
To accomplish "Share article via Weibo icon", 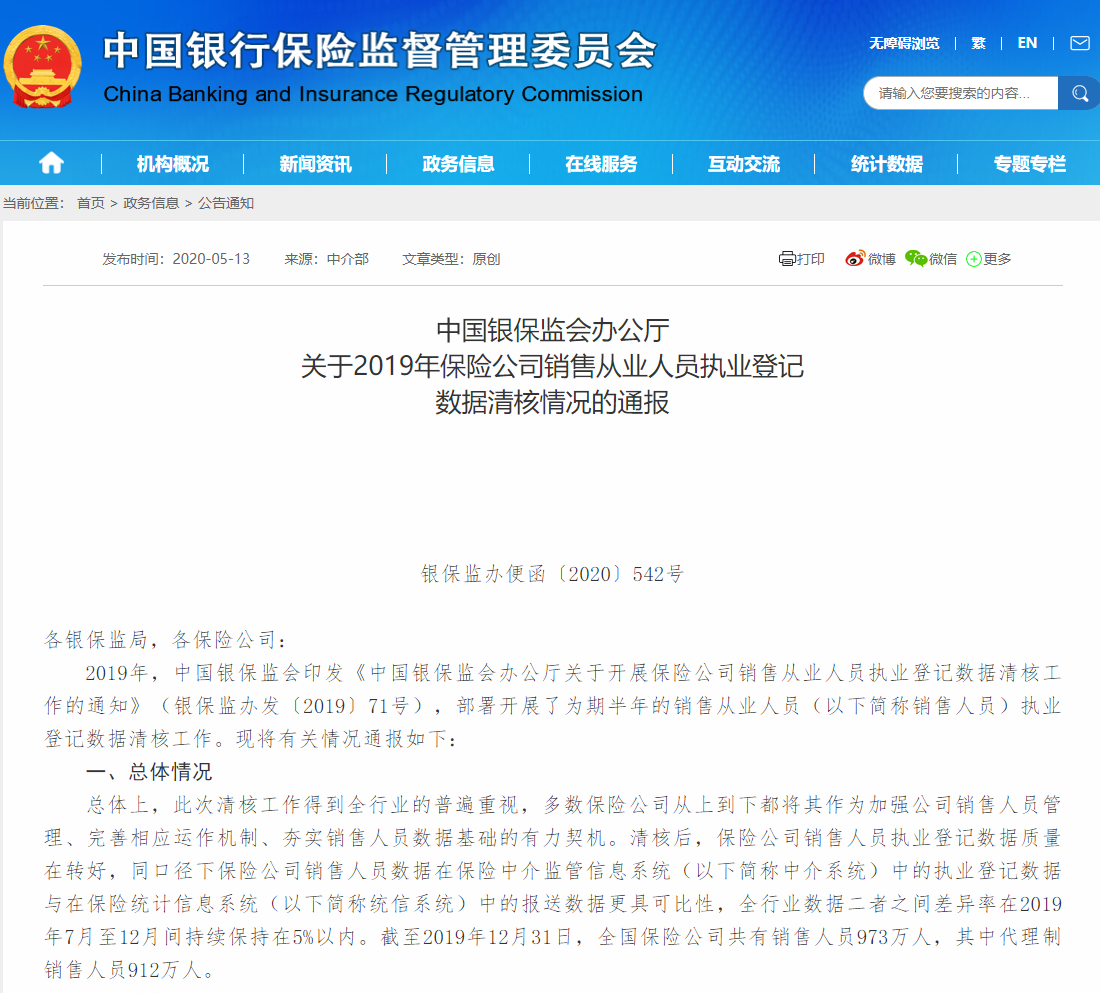I will pos(855,259).
